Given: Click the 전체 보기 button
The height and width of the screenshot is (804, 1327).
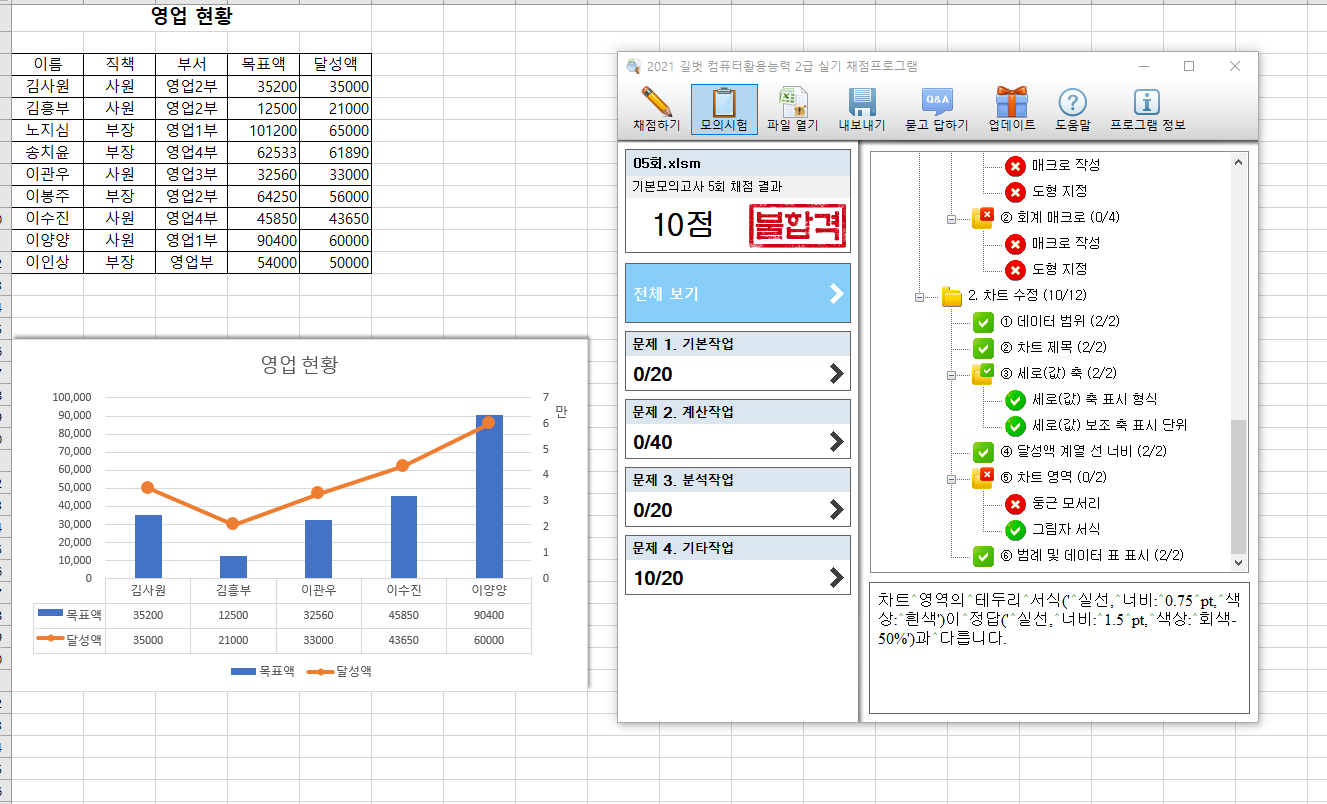Looking at the screenshot, I should click(737, 293).
